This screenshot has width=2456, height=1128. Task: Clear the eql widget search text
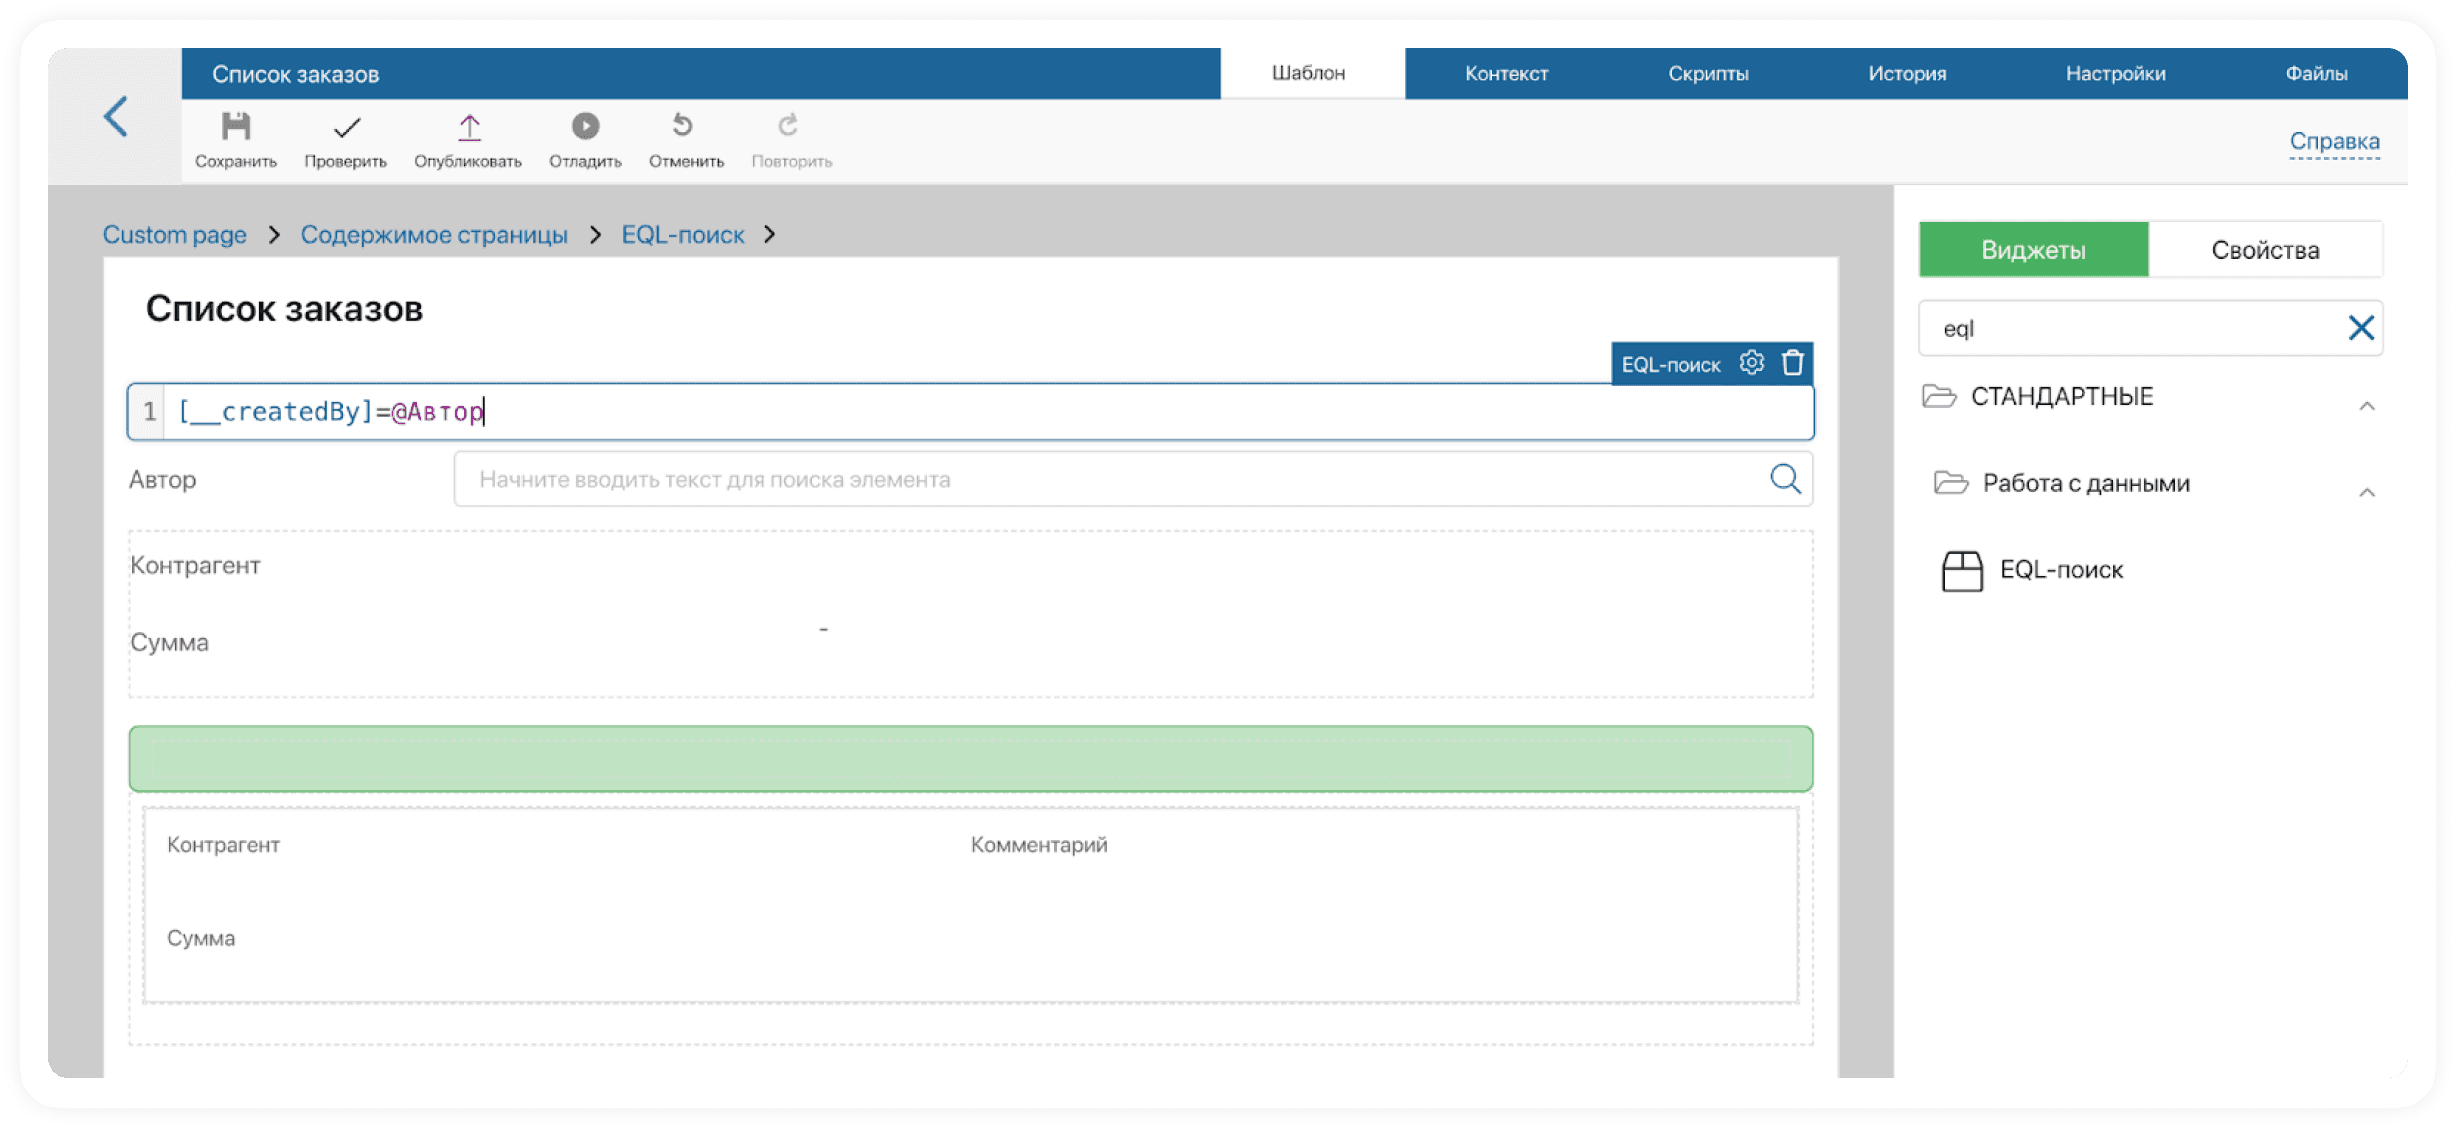pos(2361,328)
